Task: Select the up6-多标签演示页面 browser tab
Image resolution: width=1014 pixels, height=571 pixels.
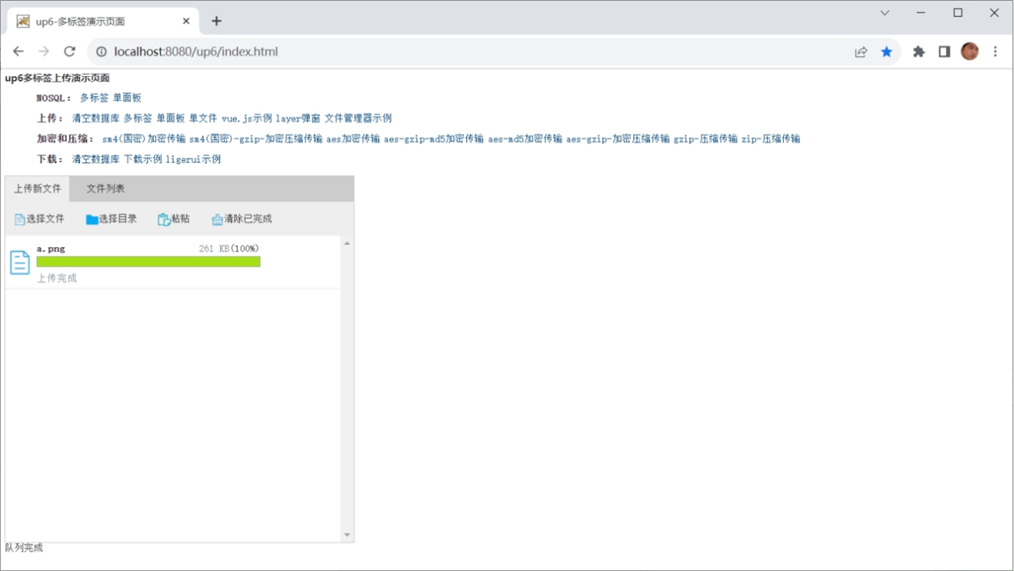Action: point(103,21)
